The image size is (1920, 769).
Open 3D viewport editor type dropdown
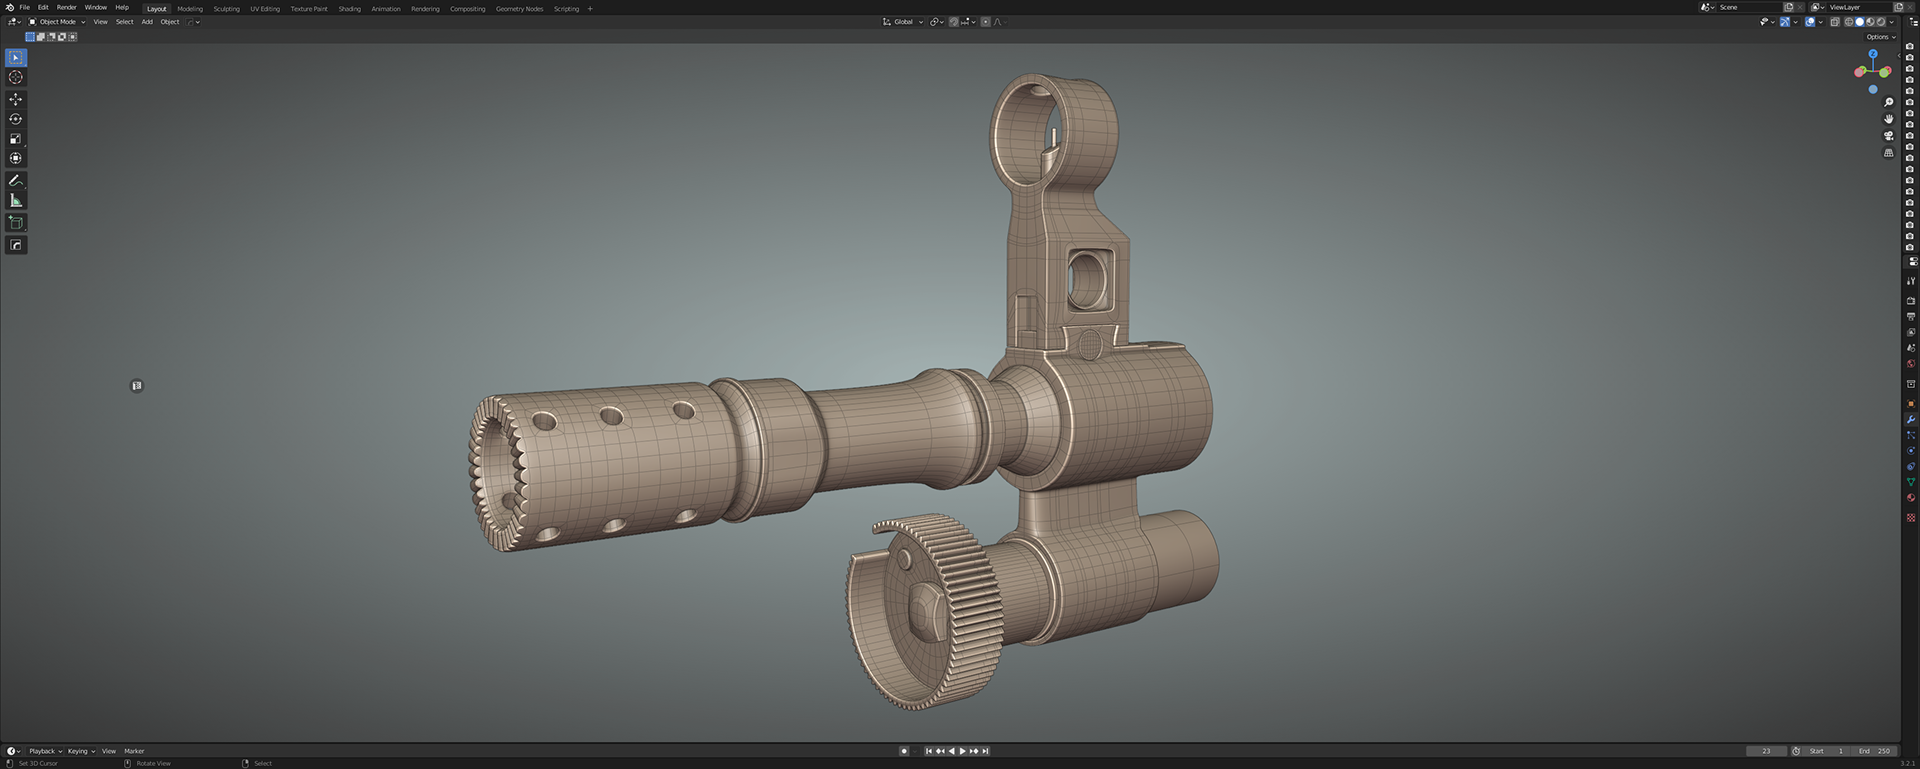[14, 22]
